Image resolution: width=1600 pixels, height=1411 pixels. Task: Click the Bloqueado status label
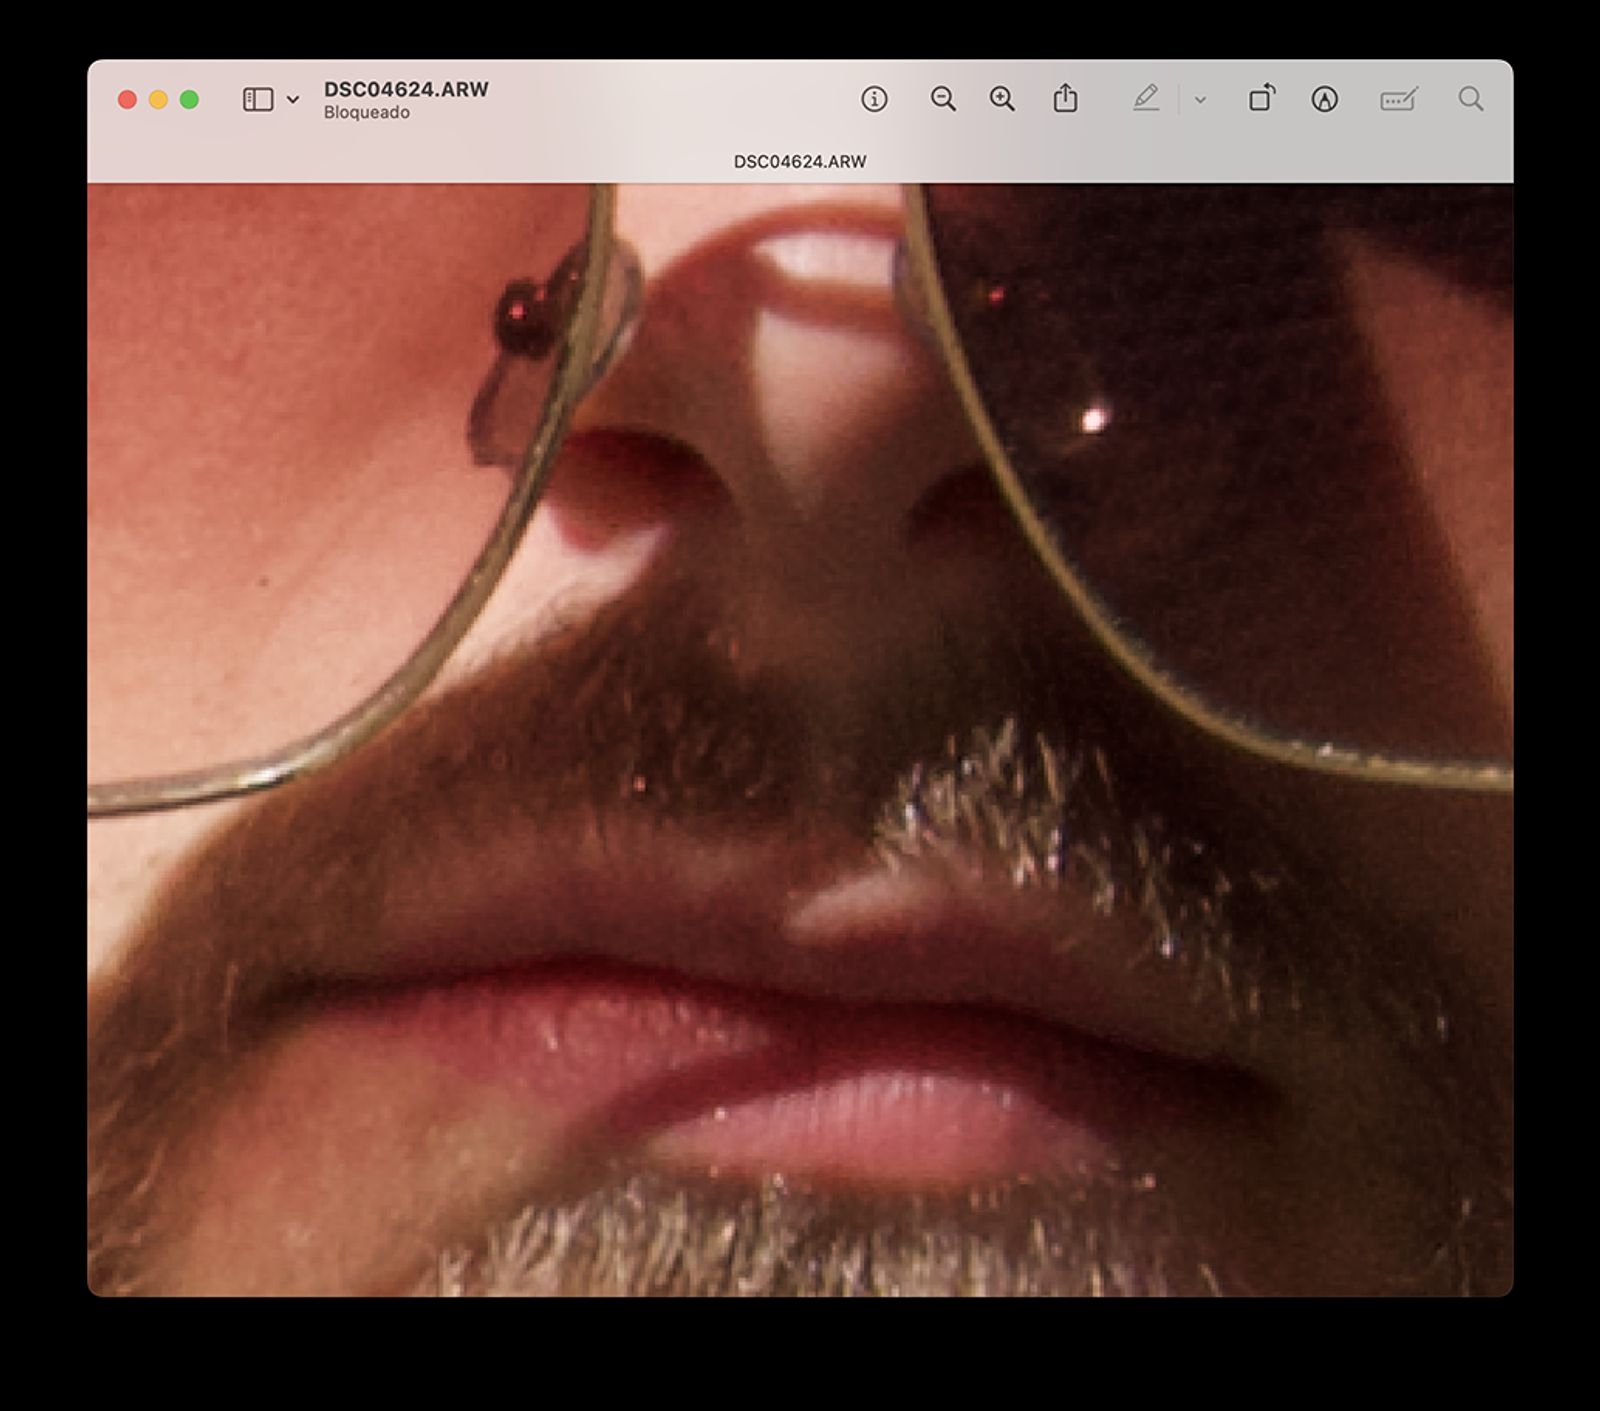point(366,113)
